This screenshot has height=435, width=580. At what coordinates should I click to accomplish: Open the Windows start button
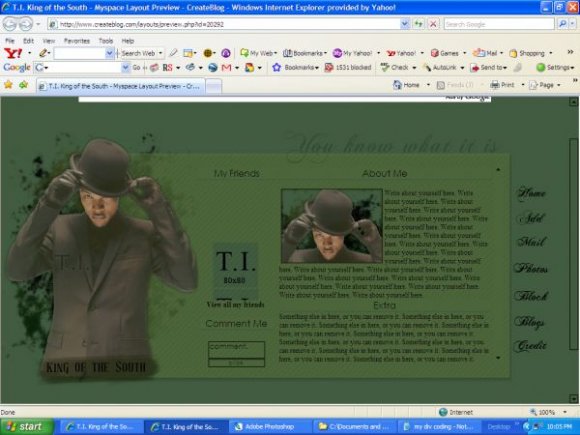coord(27,426)
